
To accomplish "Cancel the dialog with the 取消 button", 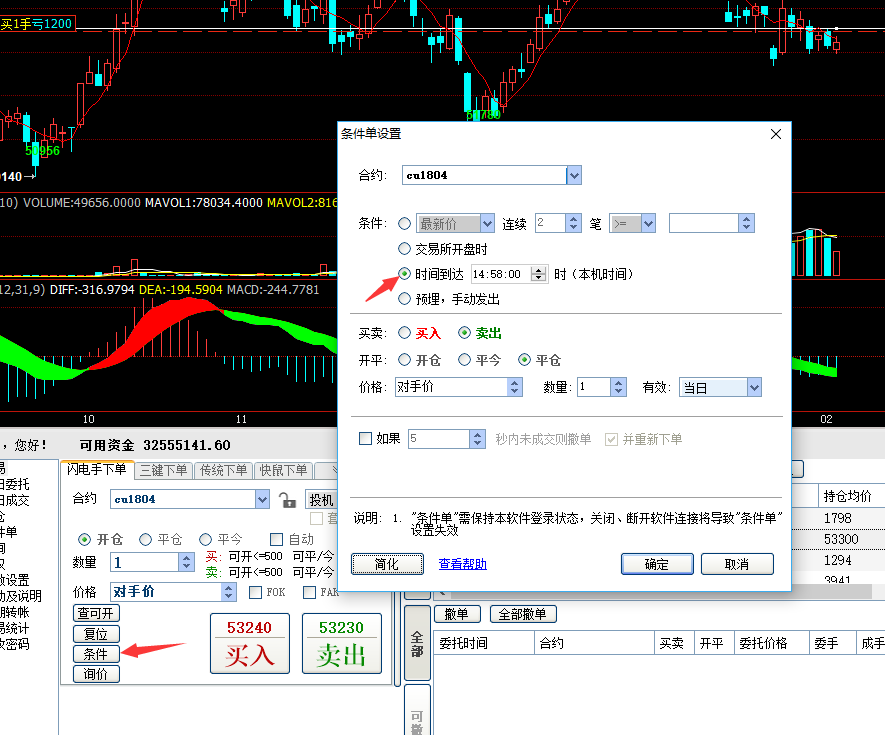I will pos(737,564).
